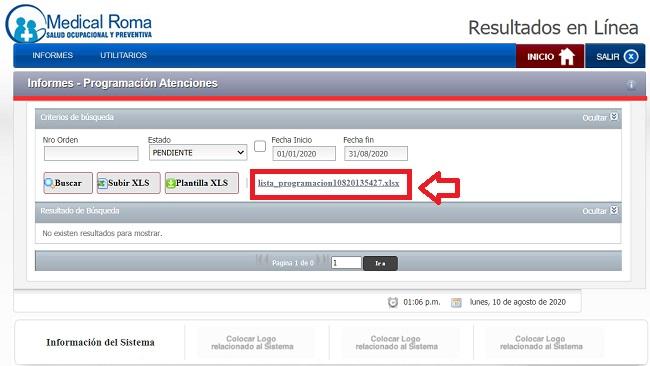
Task: Open lista_programacion10820135427.xlsx link
Action: 328,183
